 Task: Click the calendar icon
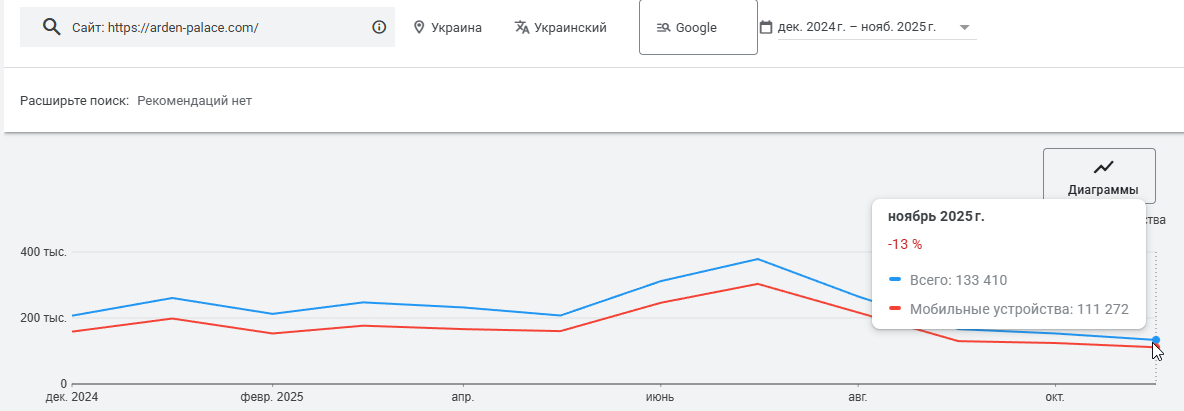pos(766,27)
